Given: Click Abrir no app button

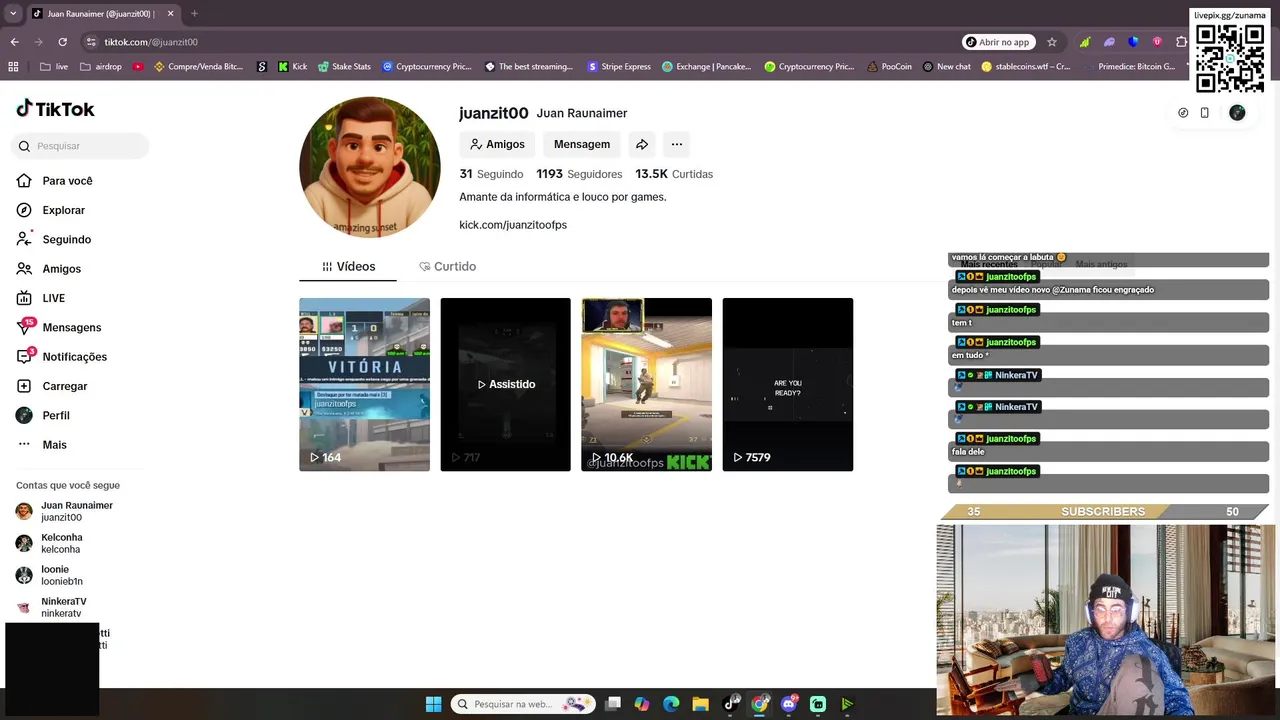Looking at the screenshot, I should 997,42.
